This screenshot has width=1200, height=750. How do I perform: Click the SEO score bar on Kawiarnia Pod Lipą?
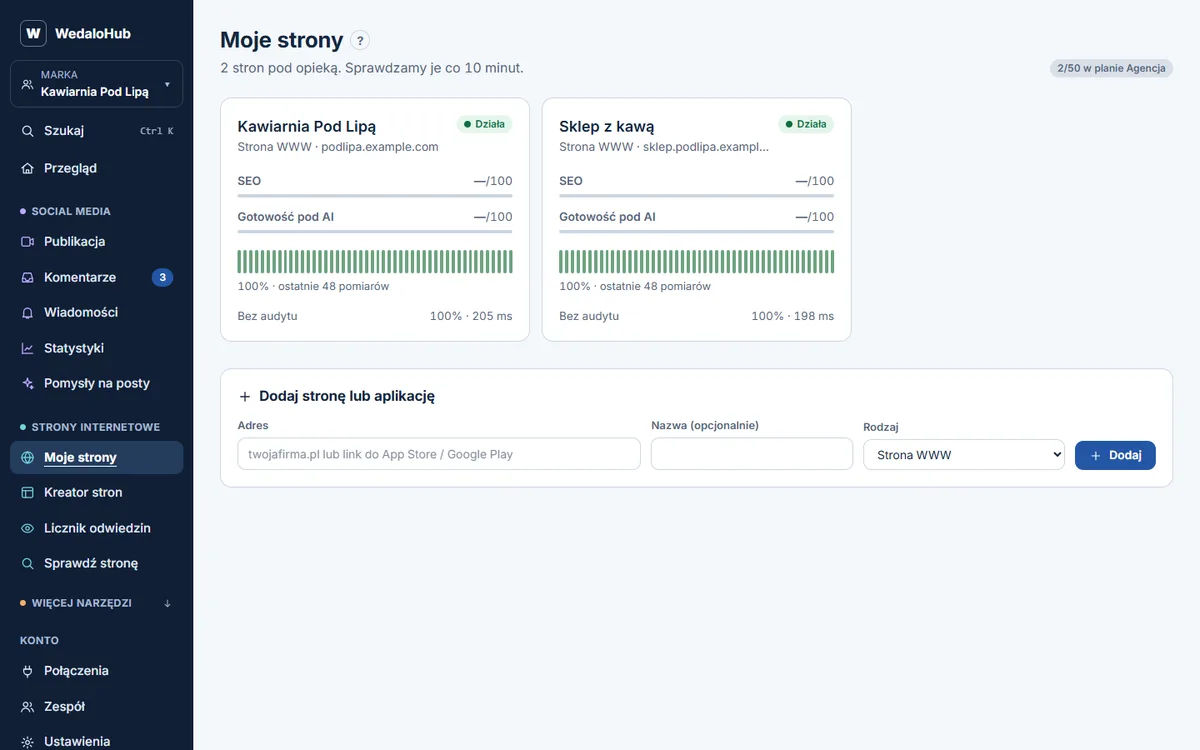click(x=375, y=196)
